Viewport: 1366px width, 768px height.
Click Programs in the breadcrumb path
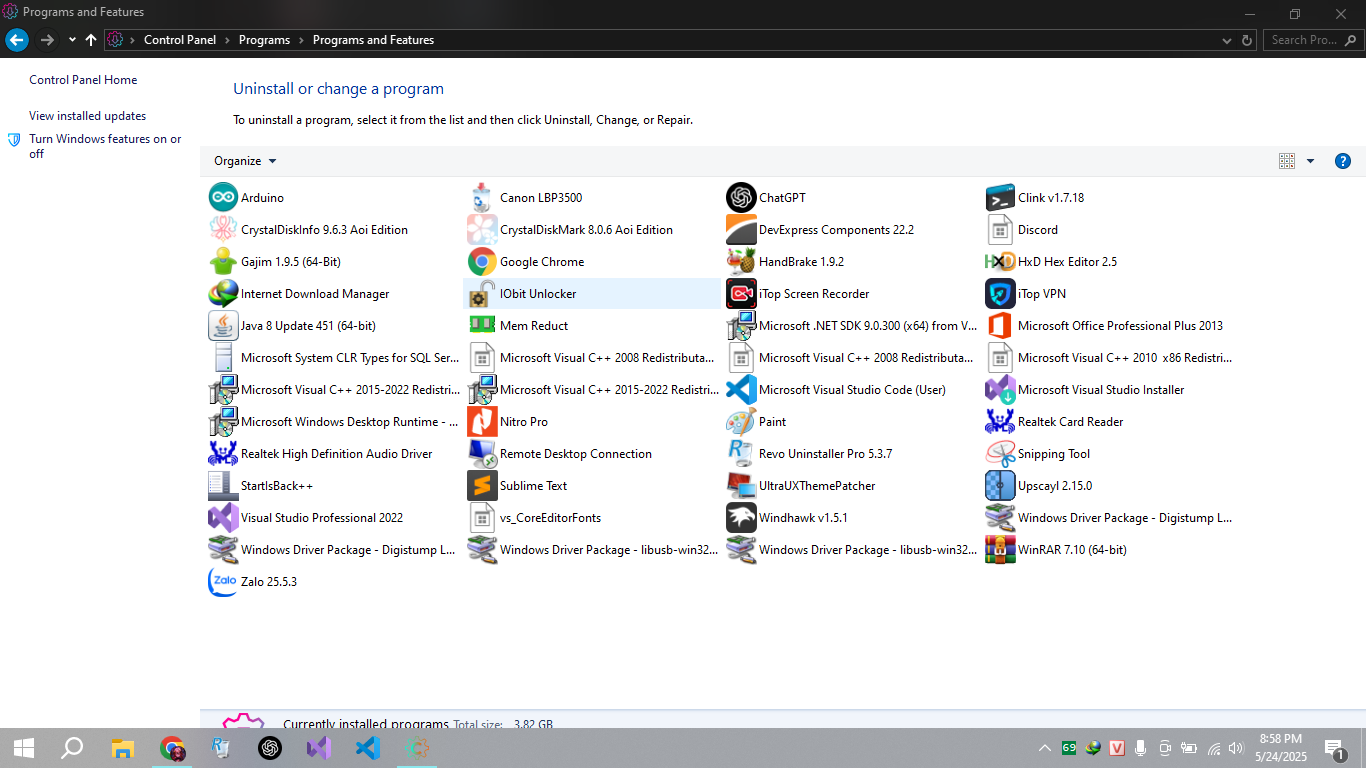pos(264,40)
